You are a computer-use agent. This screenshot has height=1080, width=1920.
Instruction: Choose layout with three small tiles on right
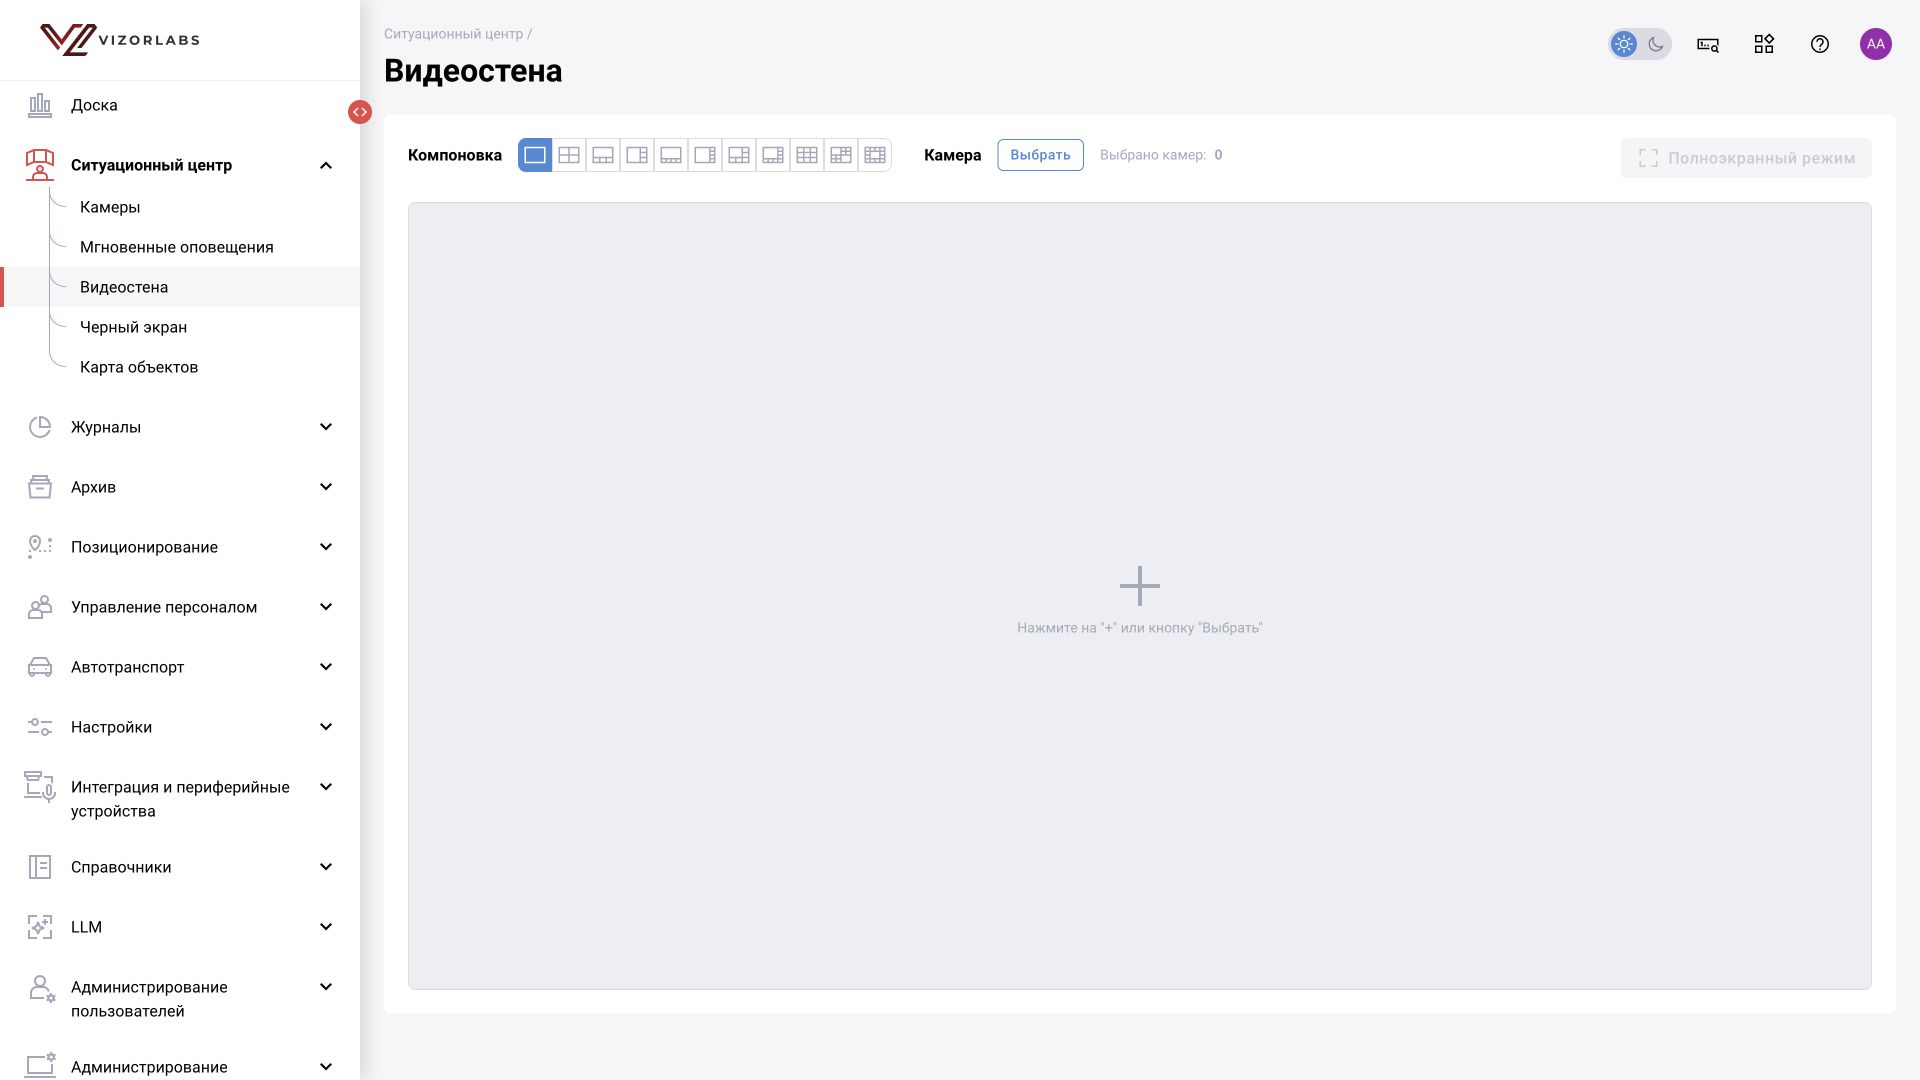[x=637, y=155]
